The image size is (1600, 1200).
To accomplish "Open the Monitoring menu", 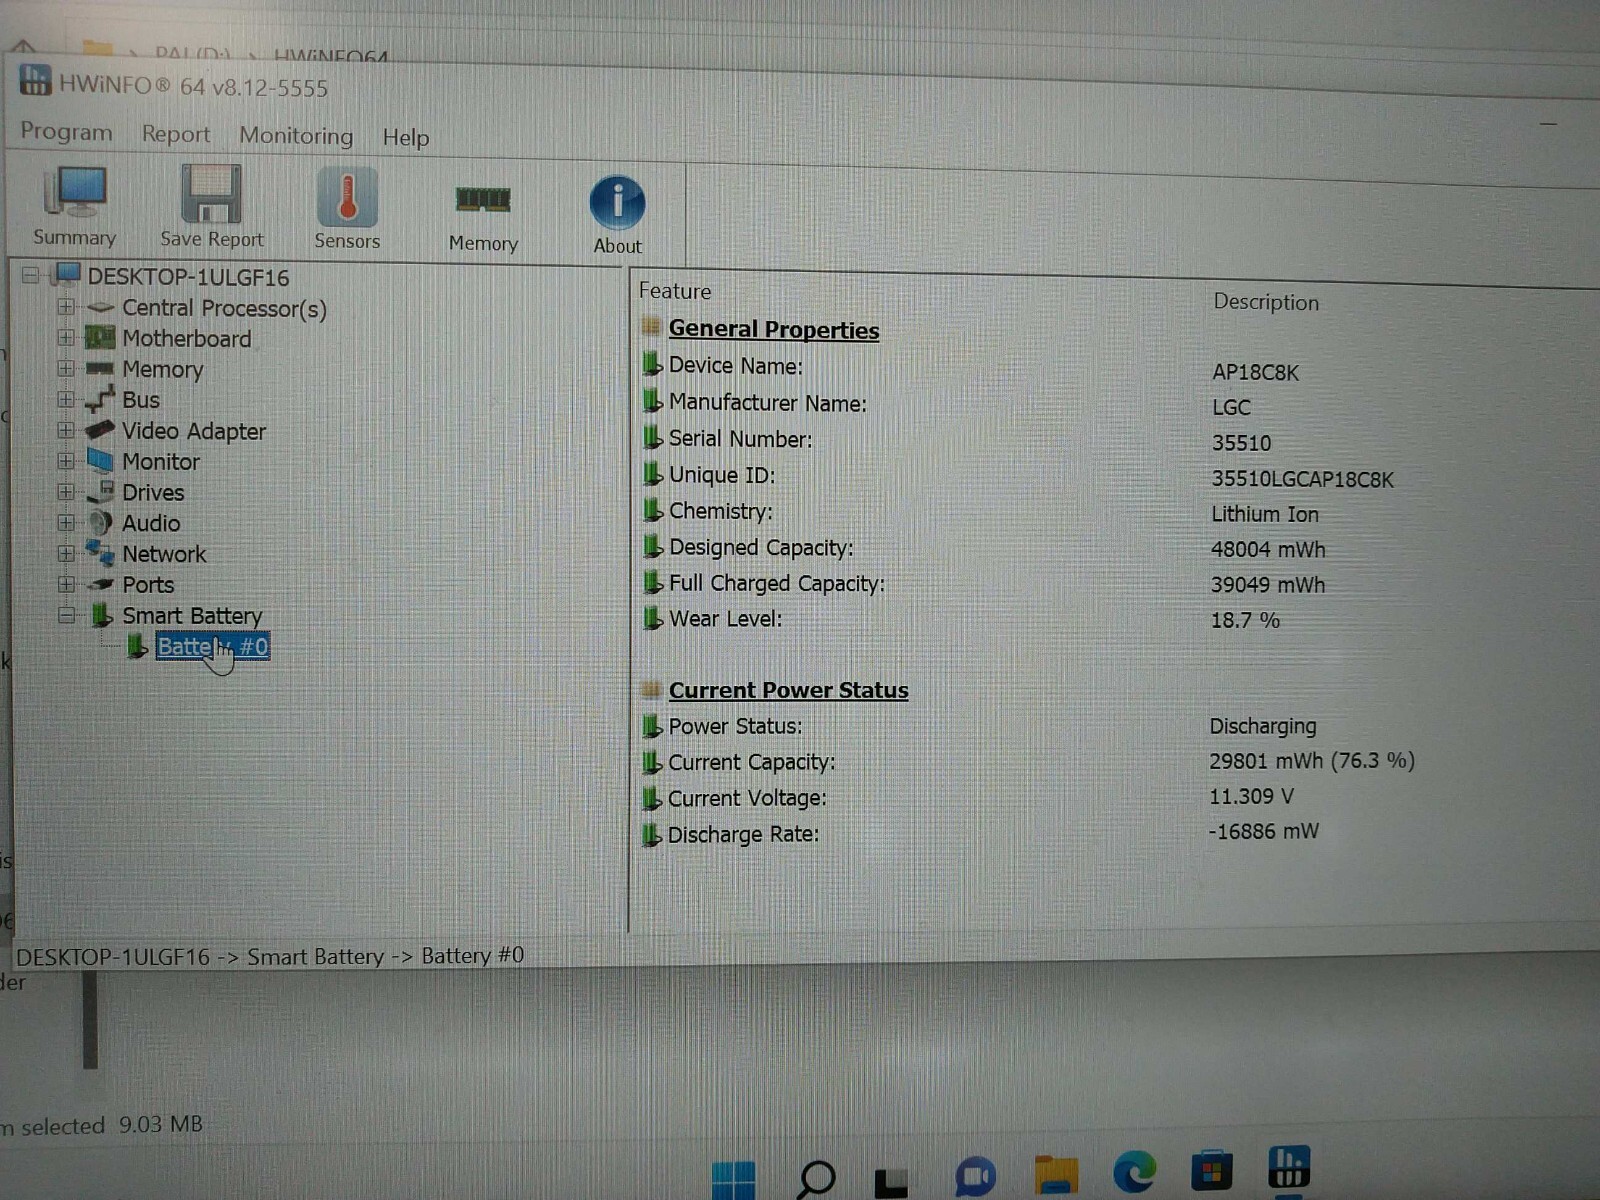I will point(296,136).
